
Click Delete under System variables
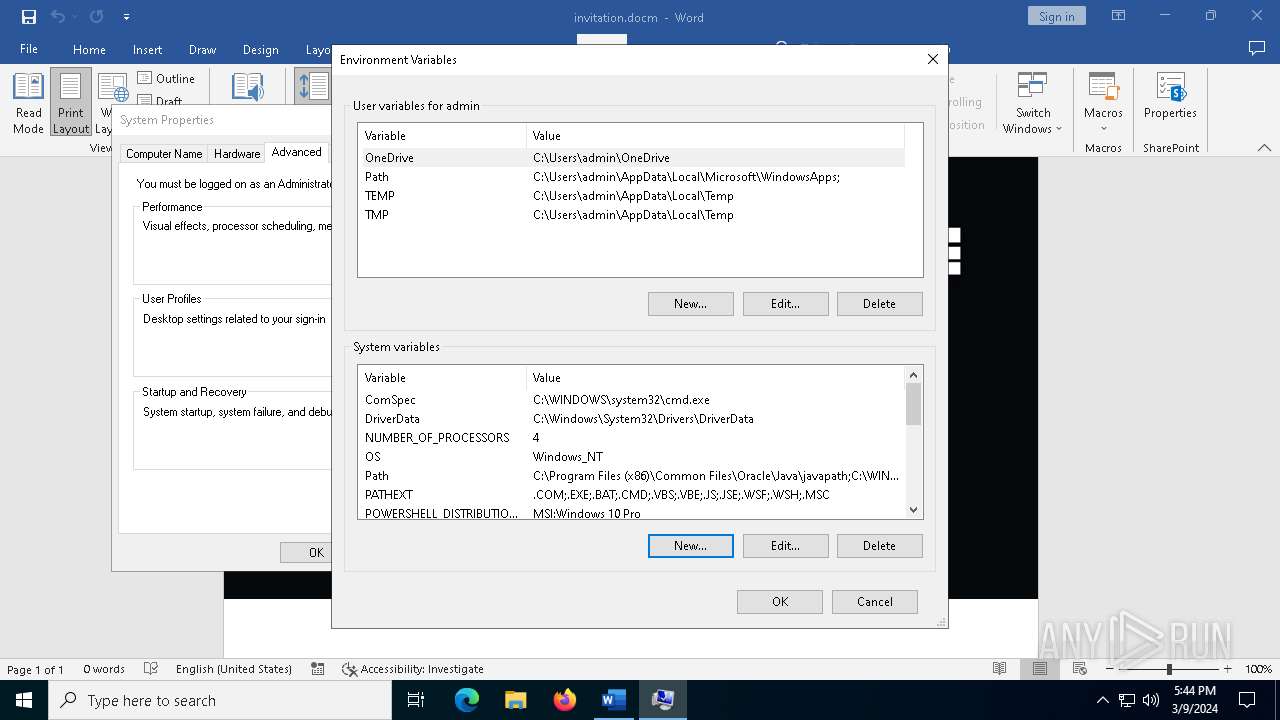tap(879, 546)
